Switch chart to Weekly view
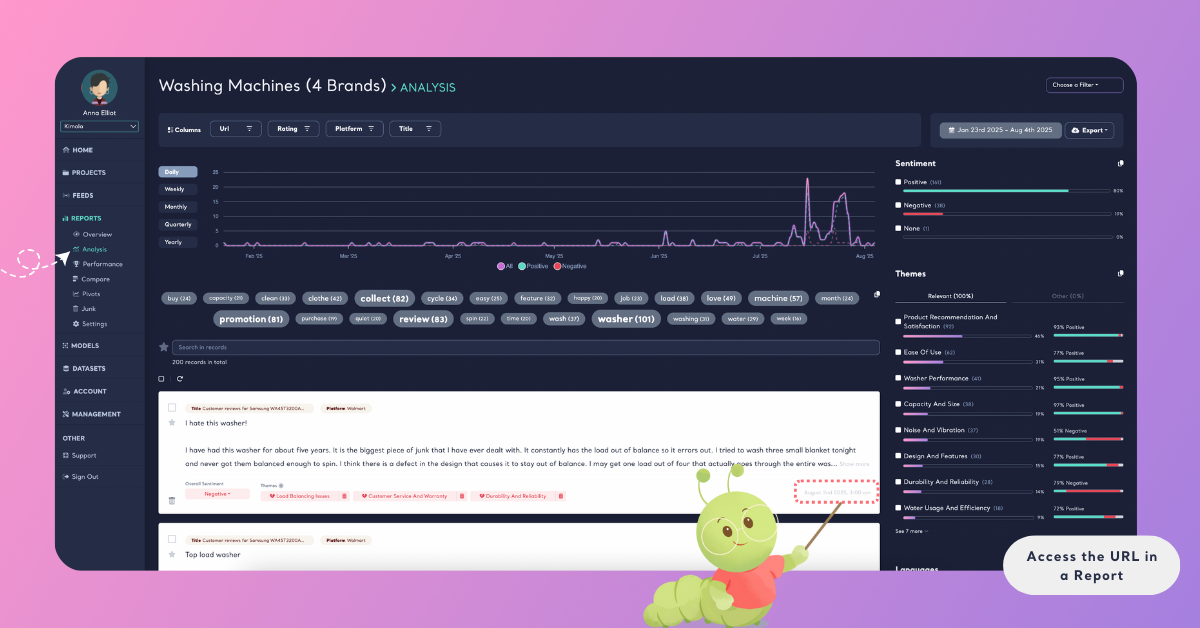This screenshot has width=1200, height=628. (178, 189)
